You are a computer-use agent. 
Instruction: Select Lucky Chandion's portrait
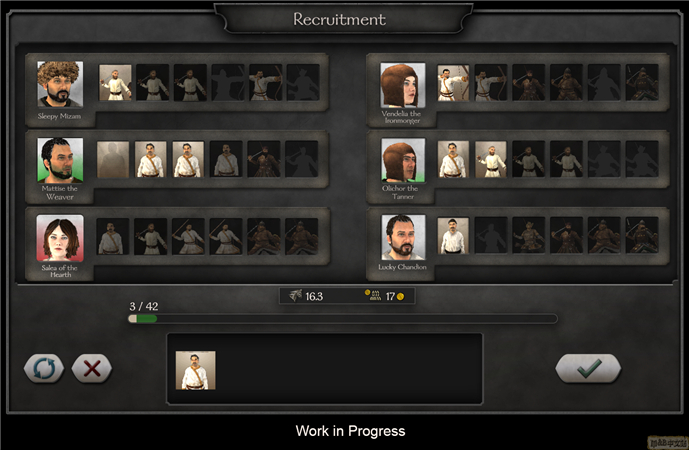pos(403,237)
